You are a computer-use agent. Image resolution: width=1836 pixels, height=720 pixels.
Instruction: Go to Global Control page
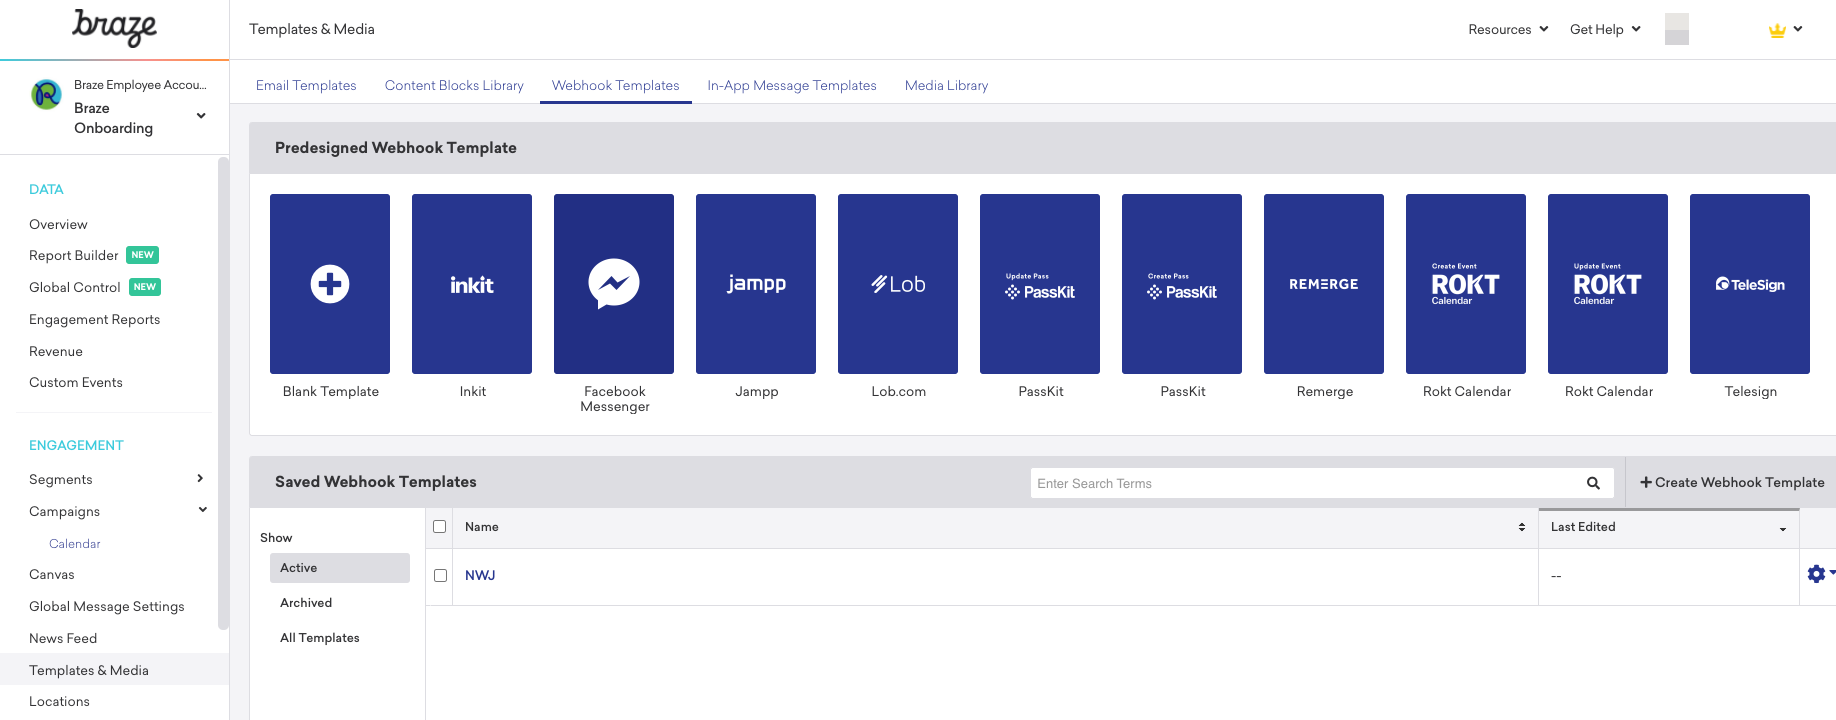[x=74, y=287]
